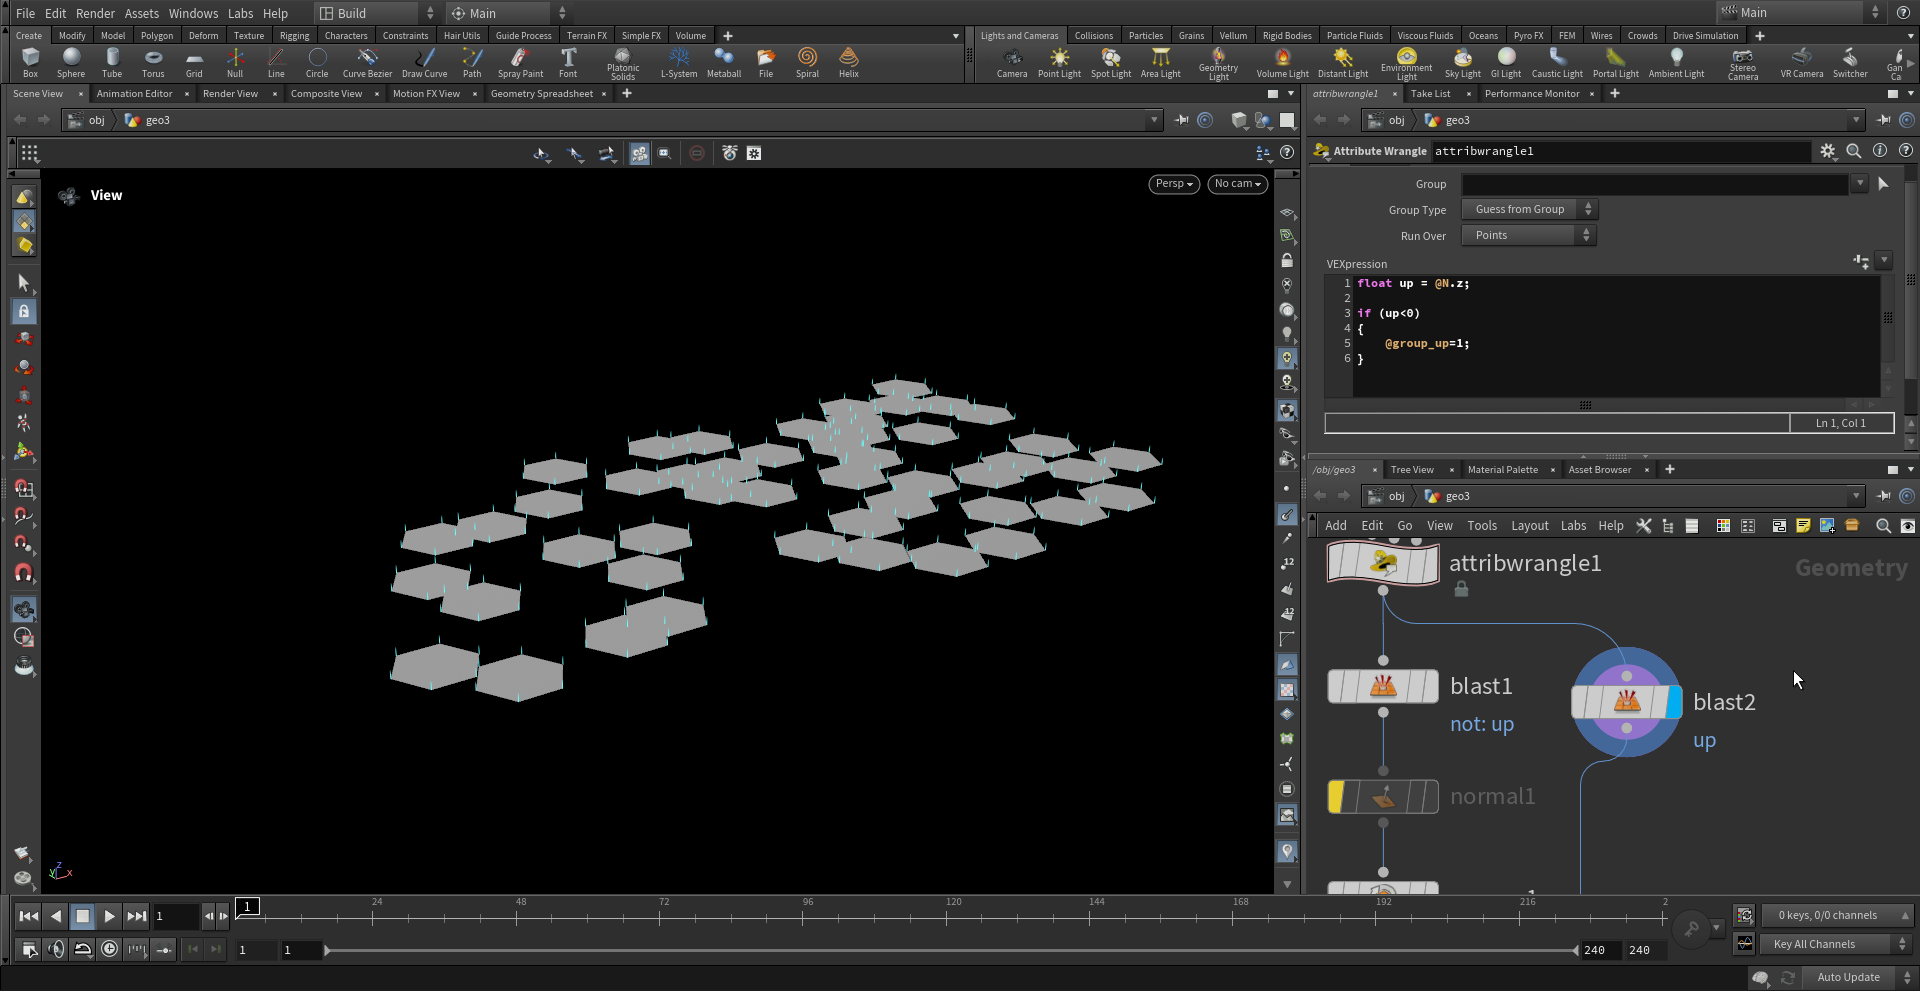This screenshot has height=991, width=1920.
Task: Click the range slider start handle
Action: (327, 950)
